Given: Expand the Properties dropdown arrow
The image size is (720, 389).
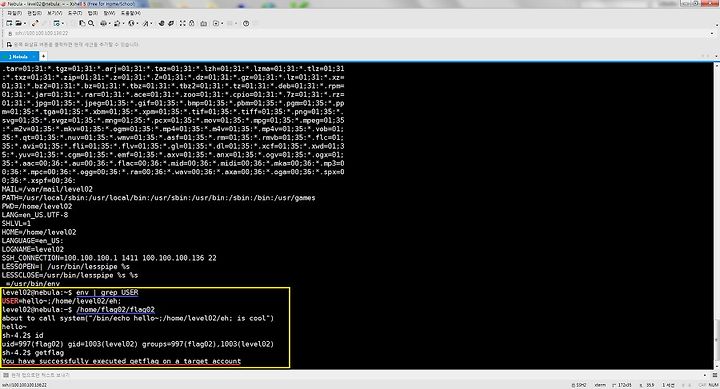Looking at the screenshot, I should point(63,23).
